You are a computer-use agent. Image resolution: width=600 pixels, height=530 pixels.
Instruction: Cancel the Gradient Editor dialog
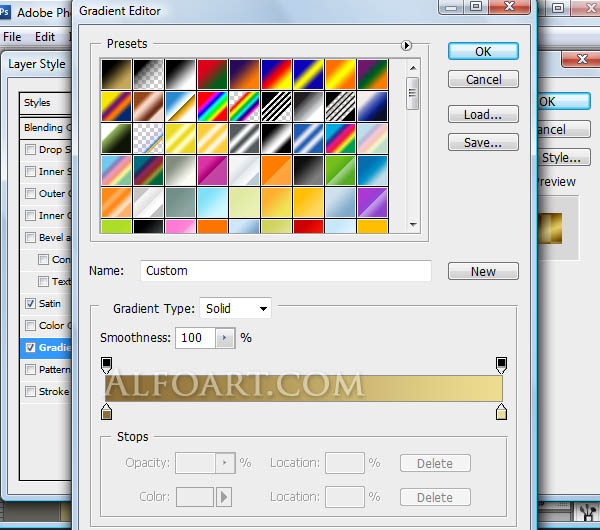pos(483,79)
